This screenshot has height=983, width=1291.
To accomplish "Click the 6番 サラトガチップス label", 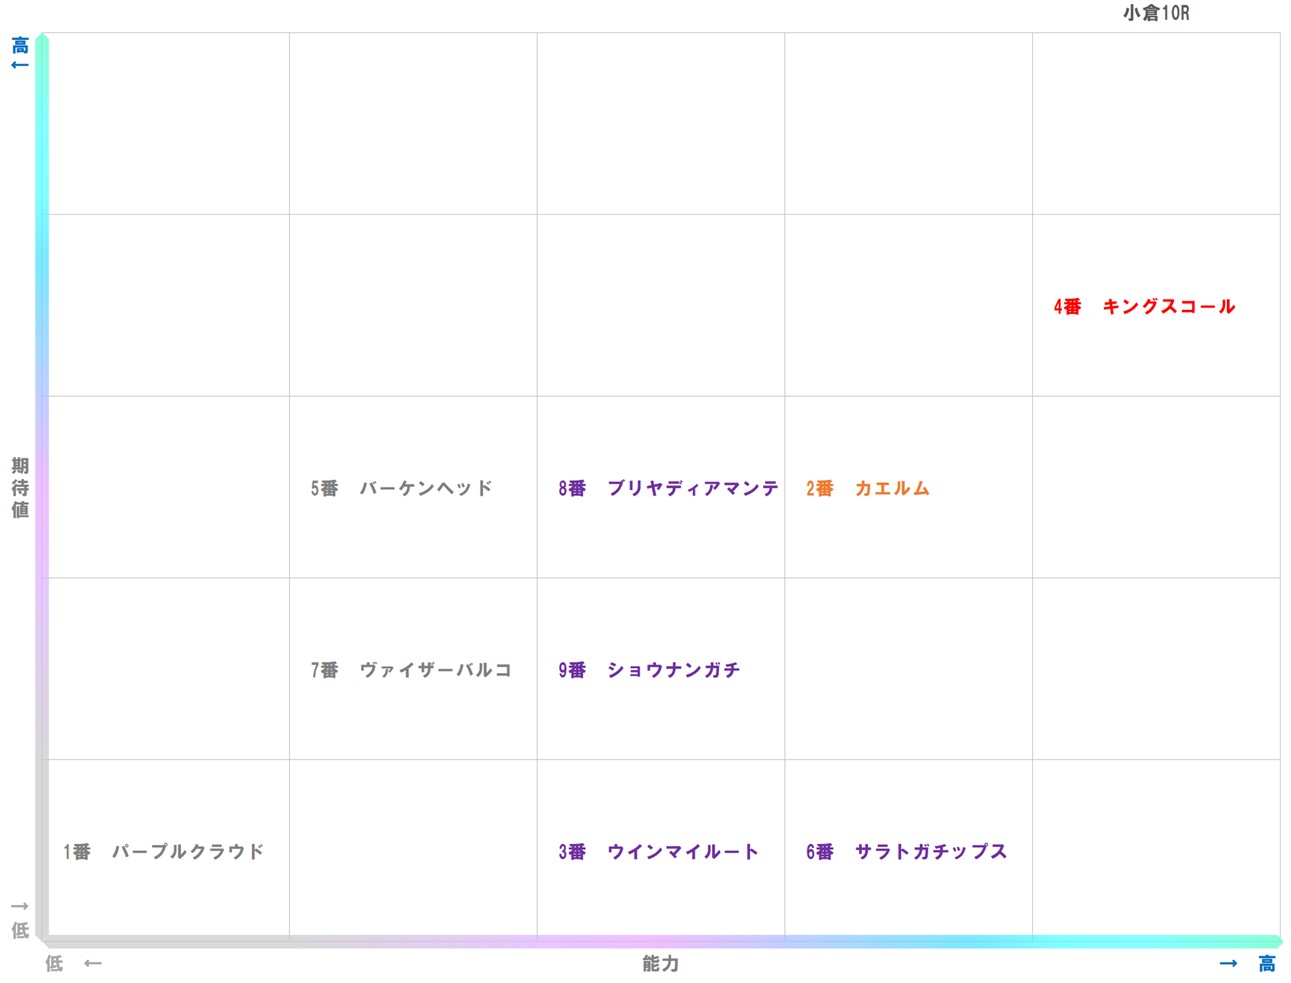I will pyautogui.click(x=906, y=852).
